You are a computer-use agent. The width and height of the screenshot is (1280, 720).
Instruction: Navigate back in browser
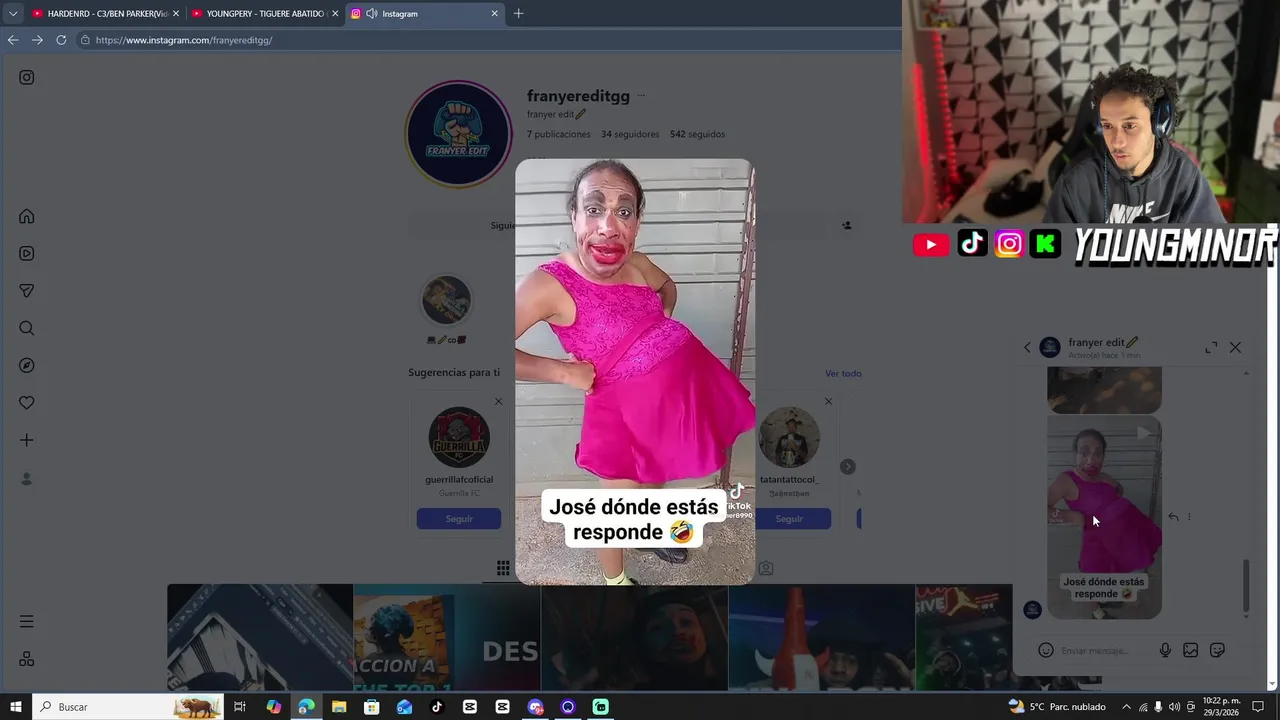click(x=13, y=40)
